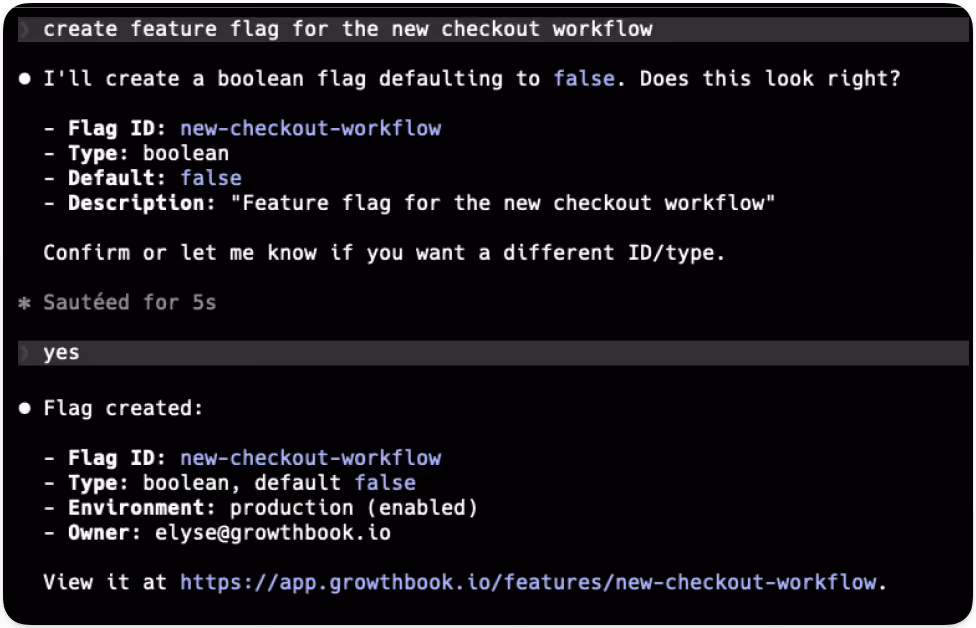
Task: Click the 'Sautéed for 5s' status line
Action: click(x=129, y=302)
